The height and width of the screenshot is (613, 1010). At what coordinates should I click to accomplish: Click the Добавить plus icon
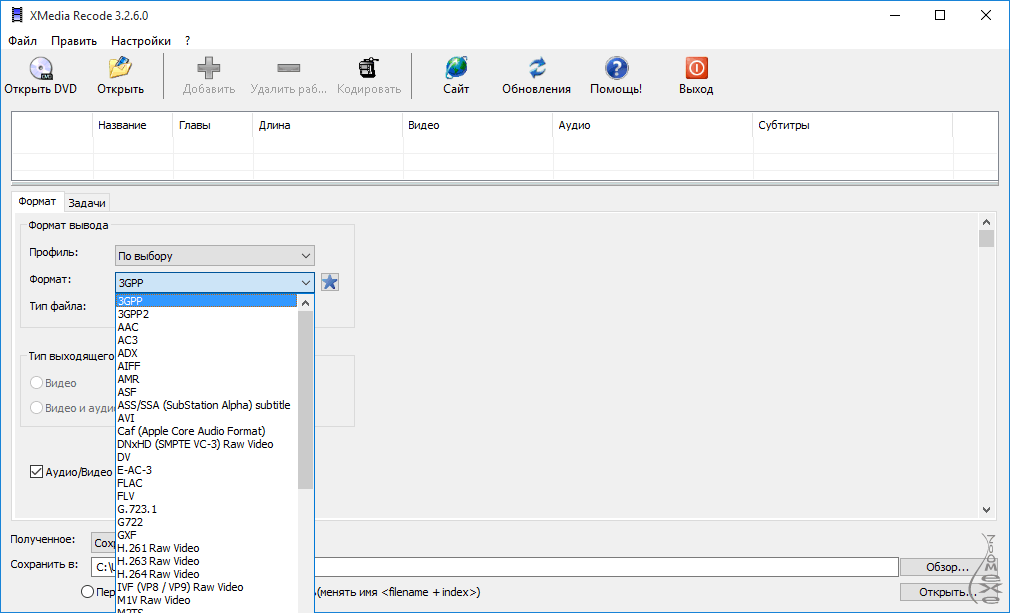point(209,67)
